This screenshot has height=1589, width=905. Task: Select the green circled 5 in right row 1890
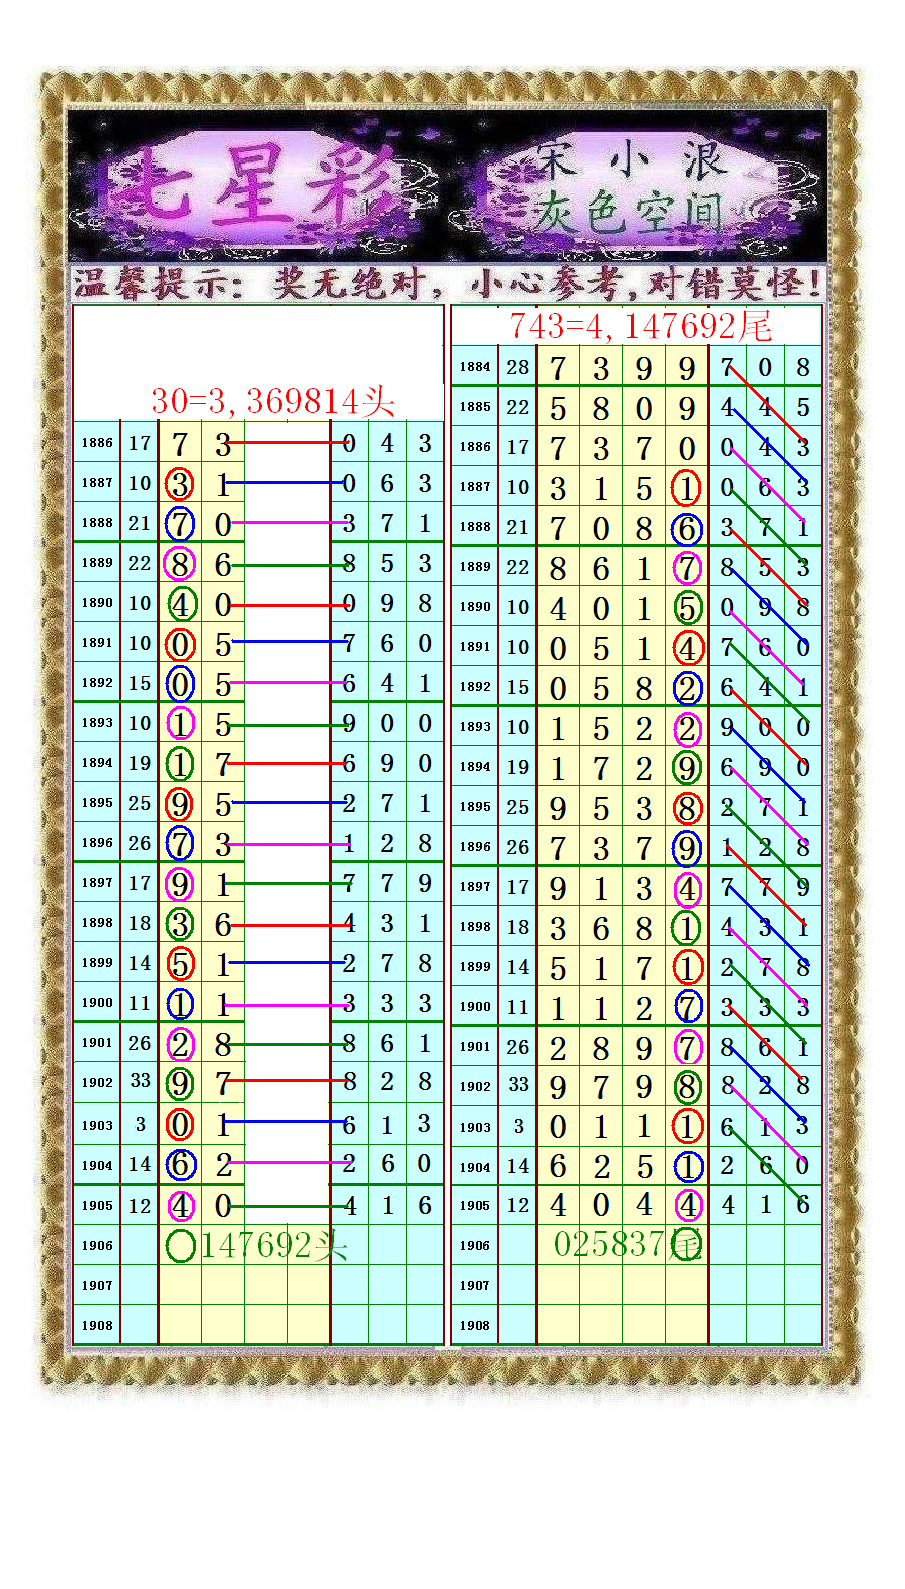pyautogui.click(x=686, y=607)
